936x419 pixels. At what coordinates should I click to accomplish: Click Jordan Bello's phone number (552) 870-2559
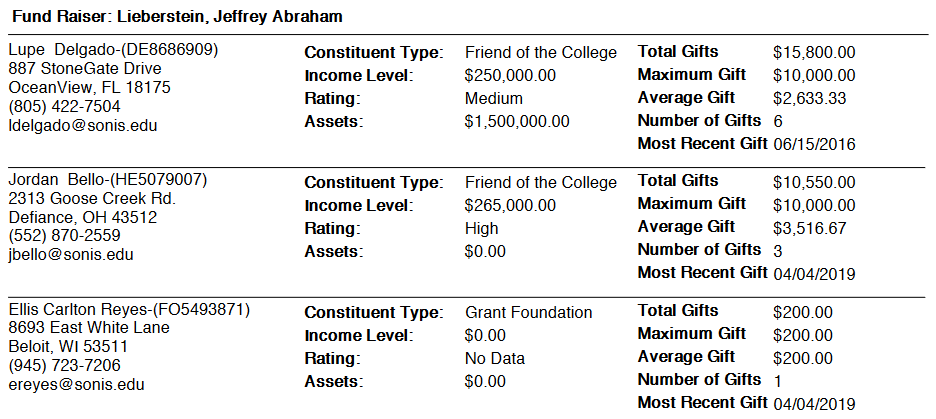(64, 236)
